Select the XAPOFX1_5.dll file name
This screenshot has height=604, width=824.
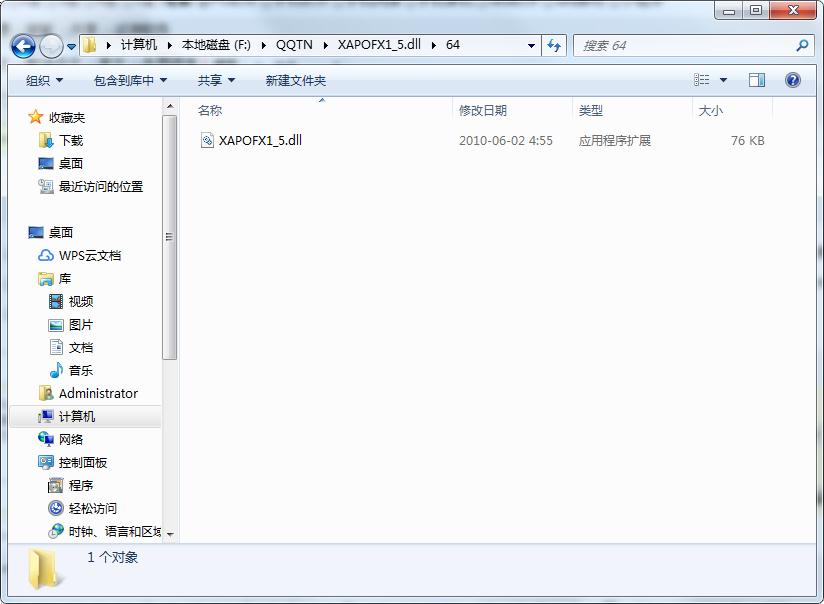pos(260,140)
